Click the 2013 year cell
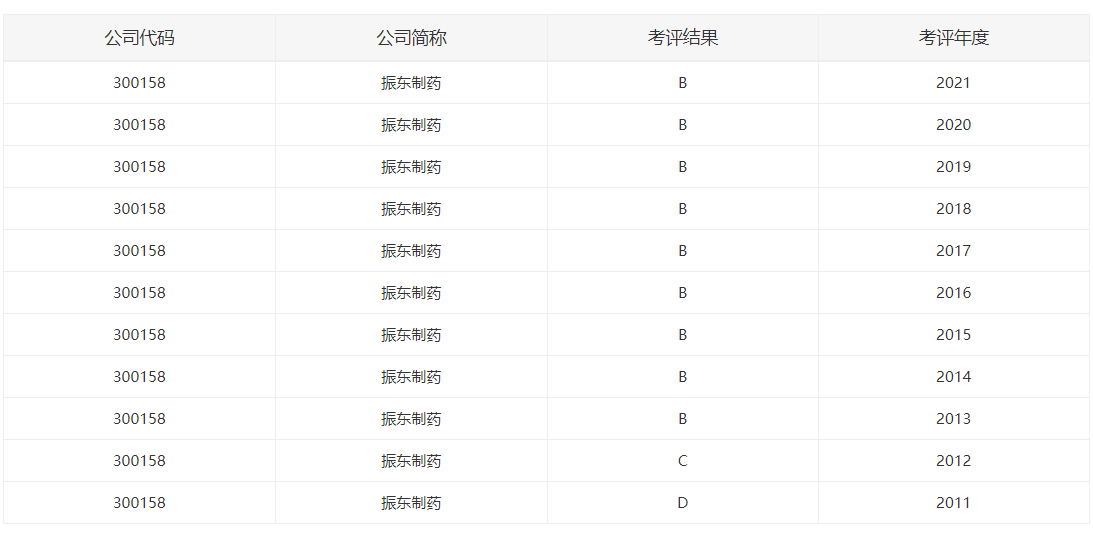The height and width of the screenshot is (537, 1093). pos(953,419)
